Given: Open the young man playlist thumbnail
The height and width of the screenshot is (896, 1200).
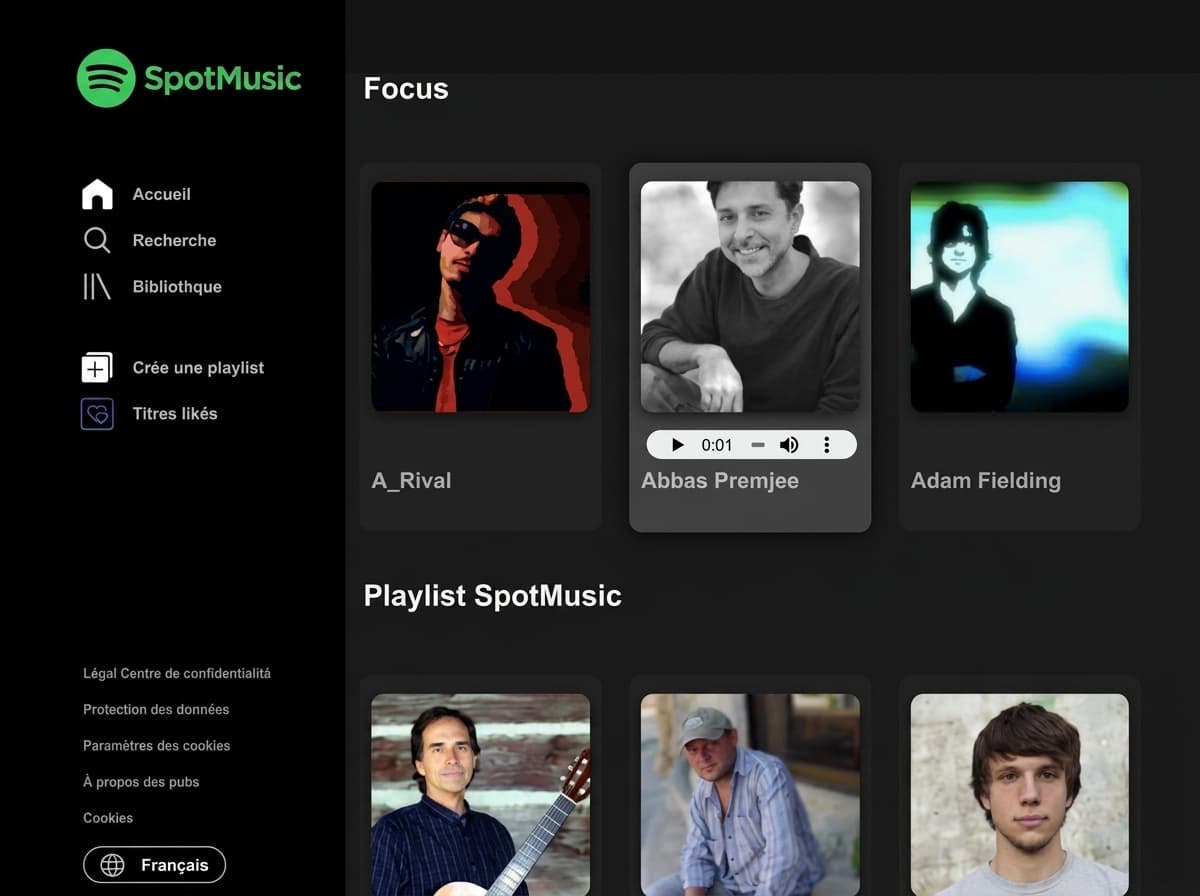Looking at the screenshot, I should pyautogui.click(x=1019, y=794).
